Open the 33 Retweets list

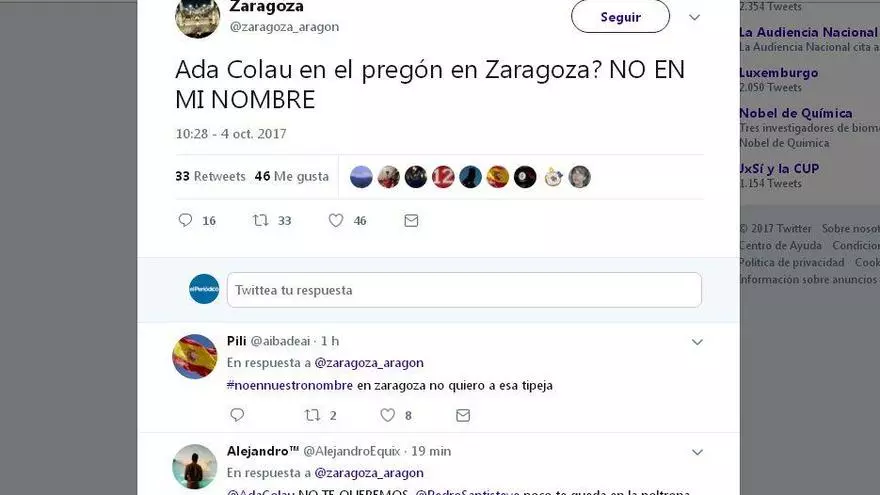(x=210, y=176)
